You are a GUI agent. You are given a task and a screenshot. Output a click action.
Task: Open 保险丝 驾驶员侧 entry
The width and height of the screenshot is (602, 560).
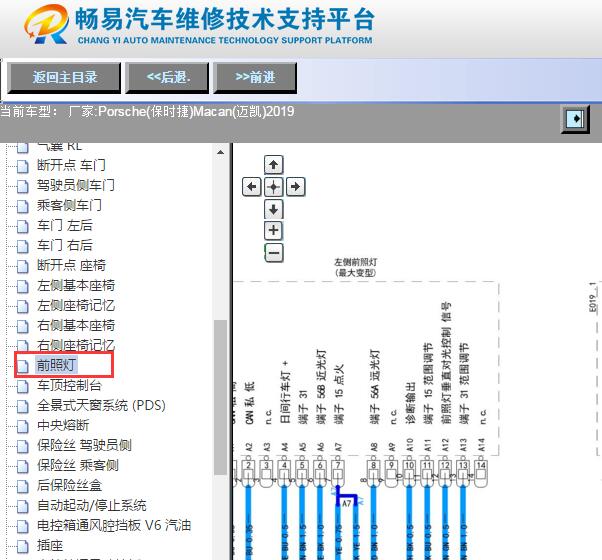tap(84, 445)
